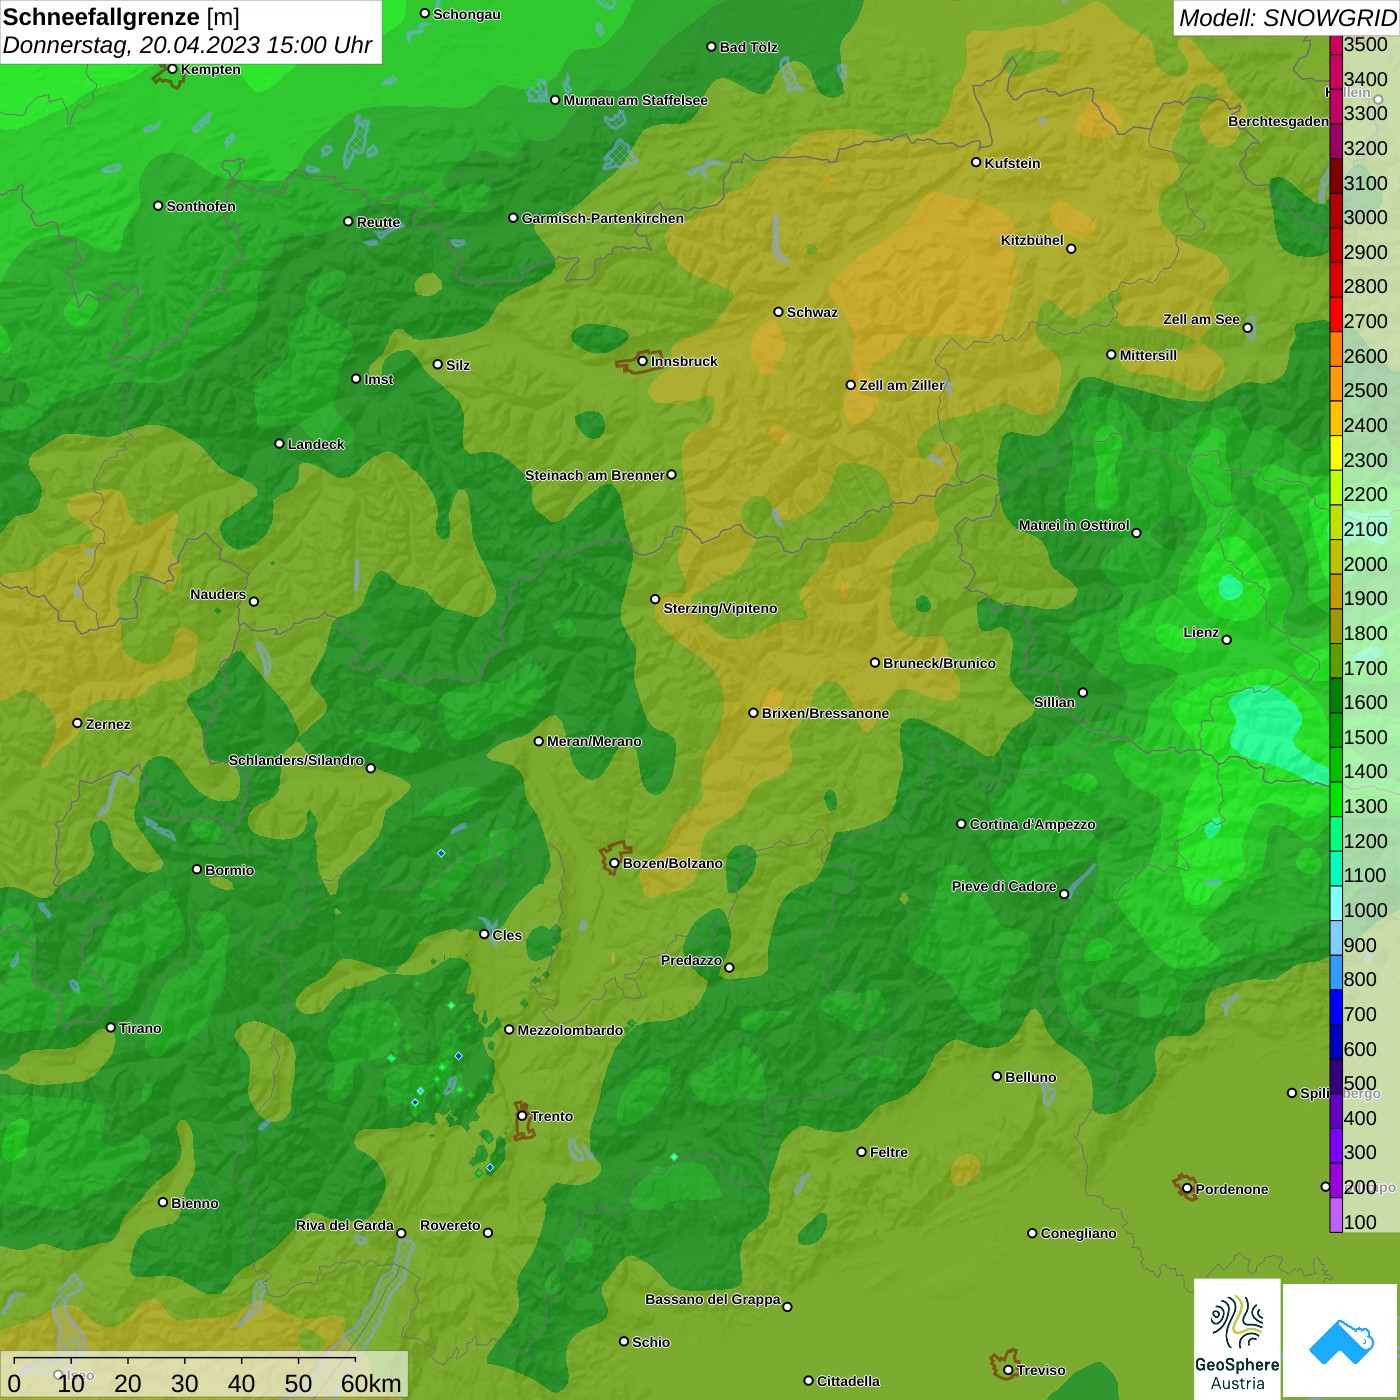Select the Zell am See label
1400x1400 pixels.
tap(1201, 319)
